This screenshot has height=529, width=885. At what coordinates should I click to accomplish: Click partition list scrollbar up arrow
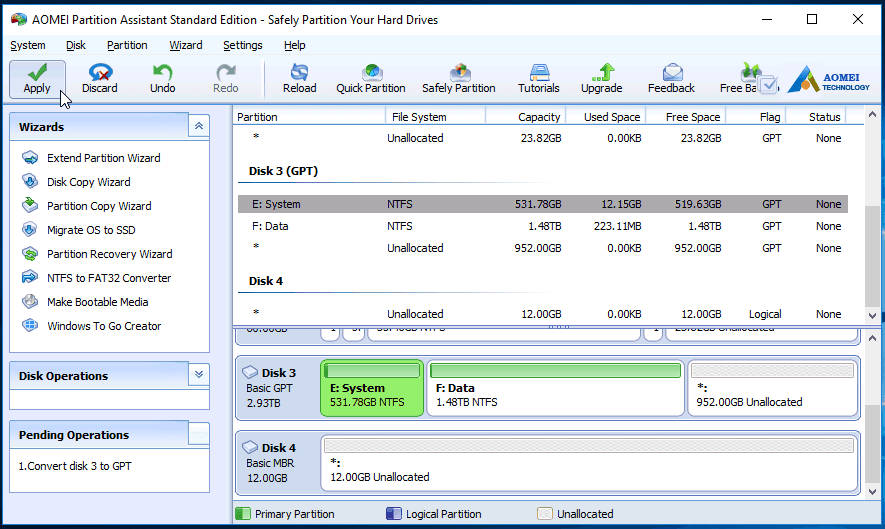pos(872,114)
